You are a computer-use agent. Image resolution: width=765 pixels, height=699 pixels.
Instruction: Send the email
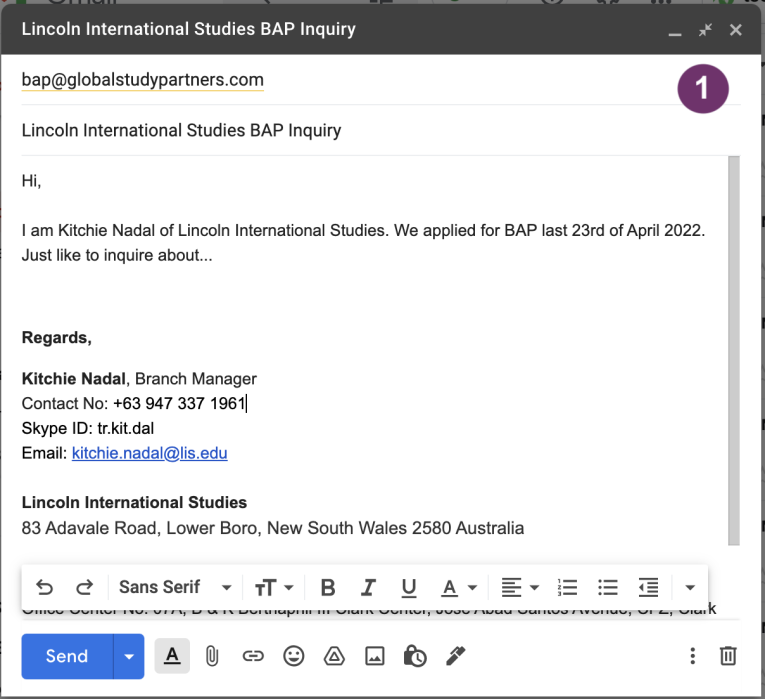point(67,656)
